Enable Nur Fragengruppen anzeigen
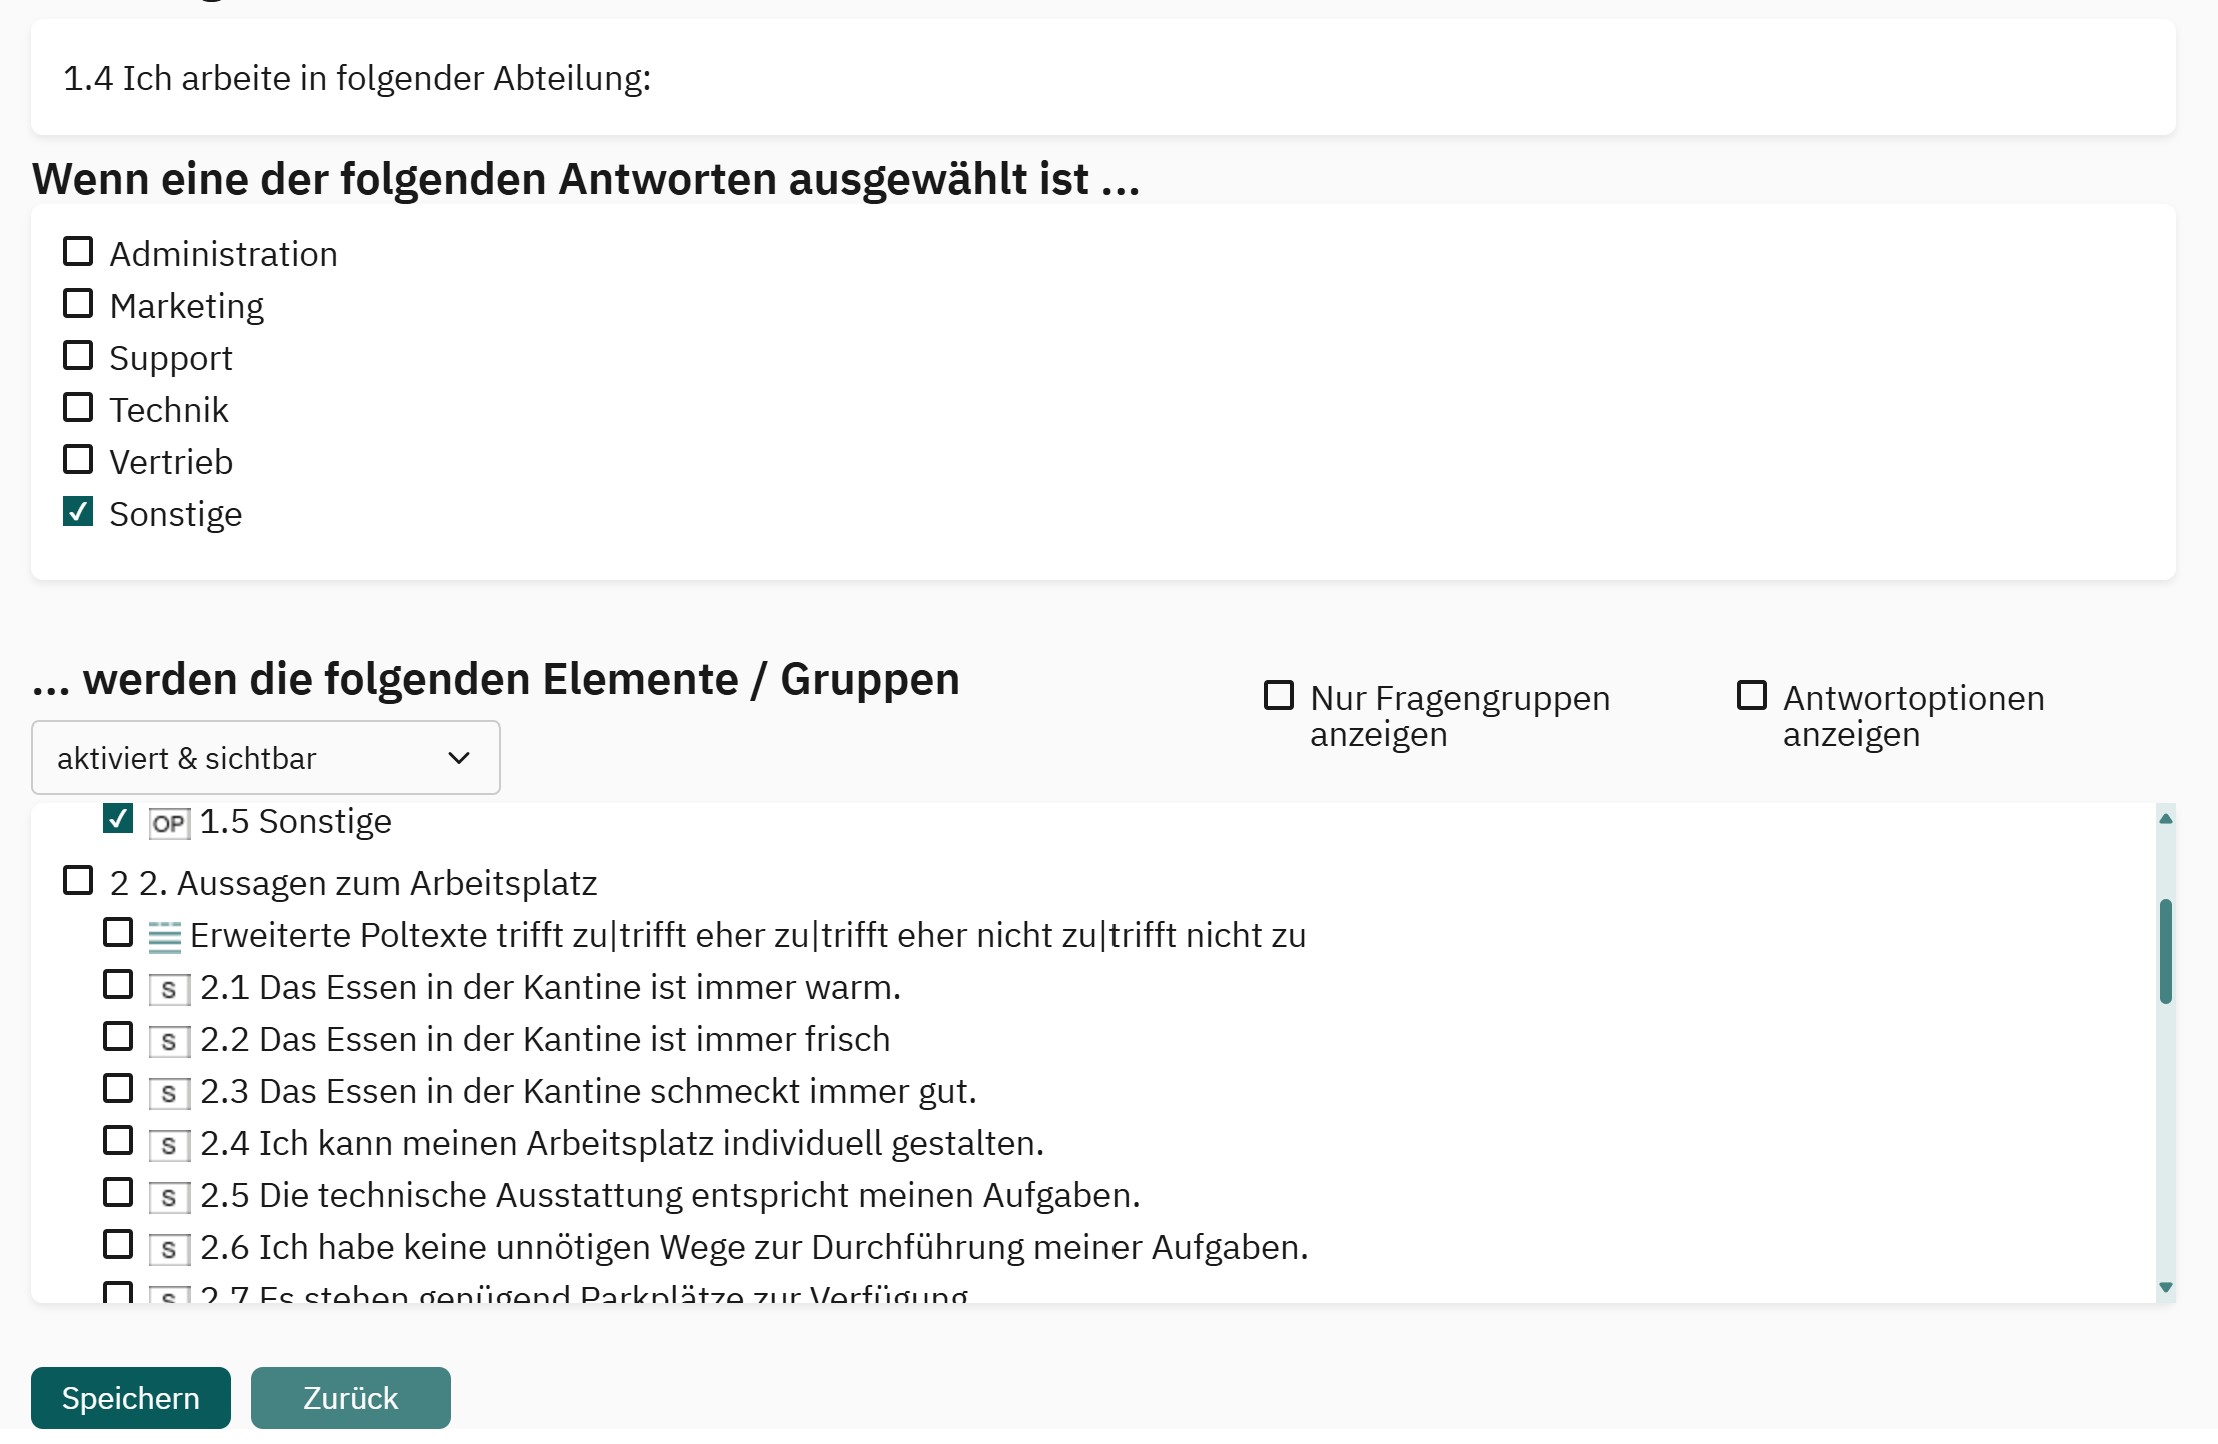The width and height of the screenshot is (2218, 1444). tap(1279, 696)
